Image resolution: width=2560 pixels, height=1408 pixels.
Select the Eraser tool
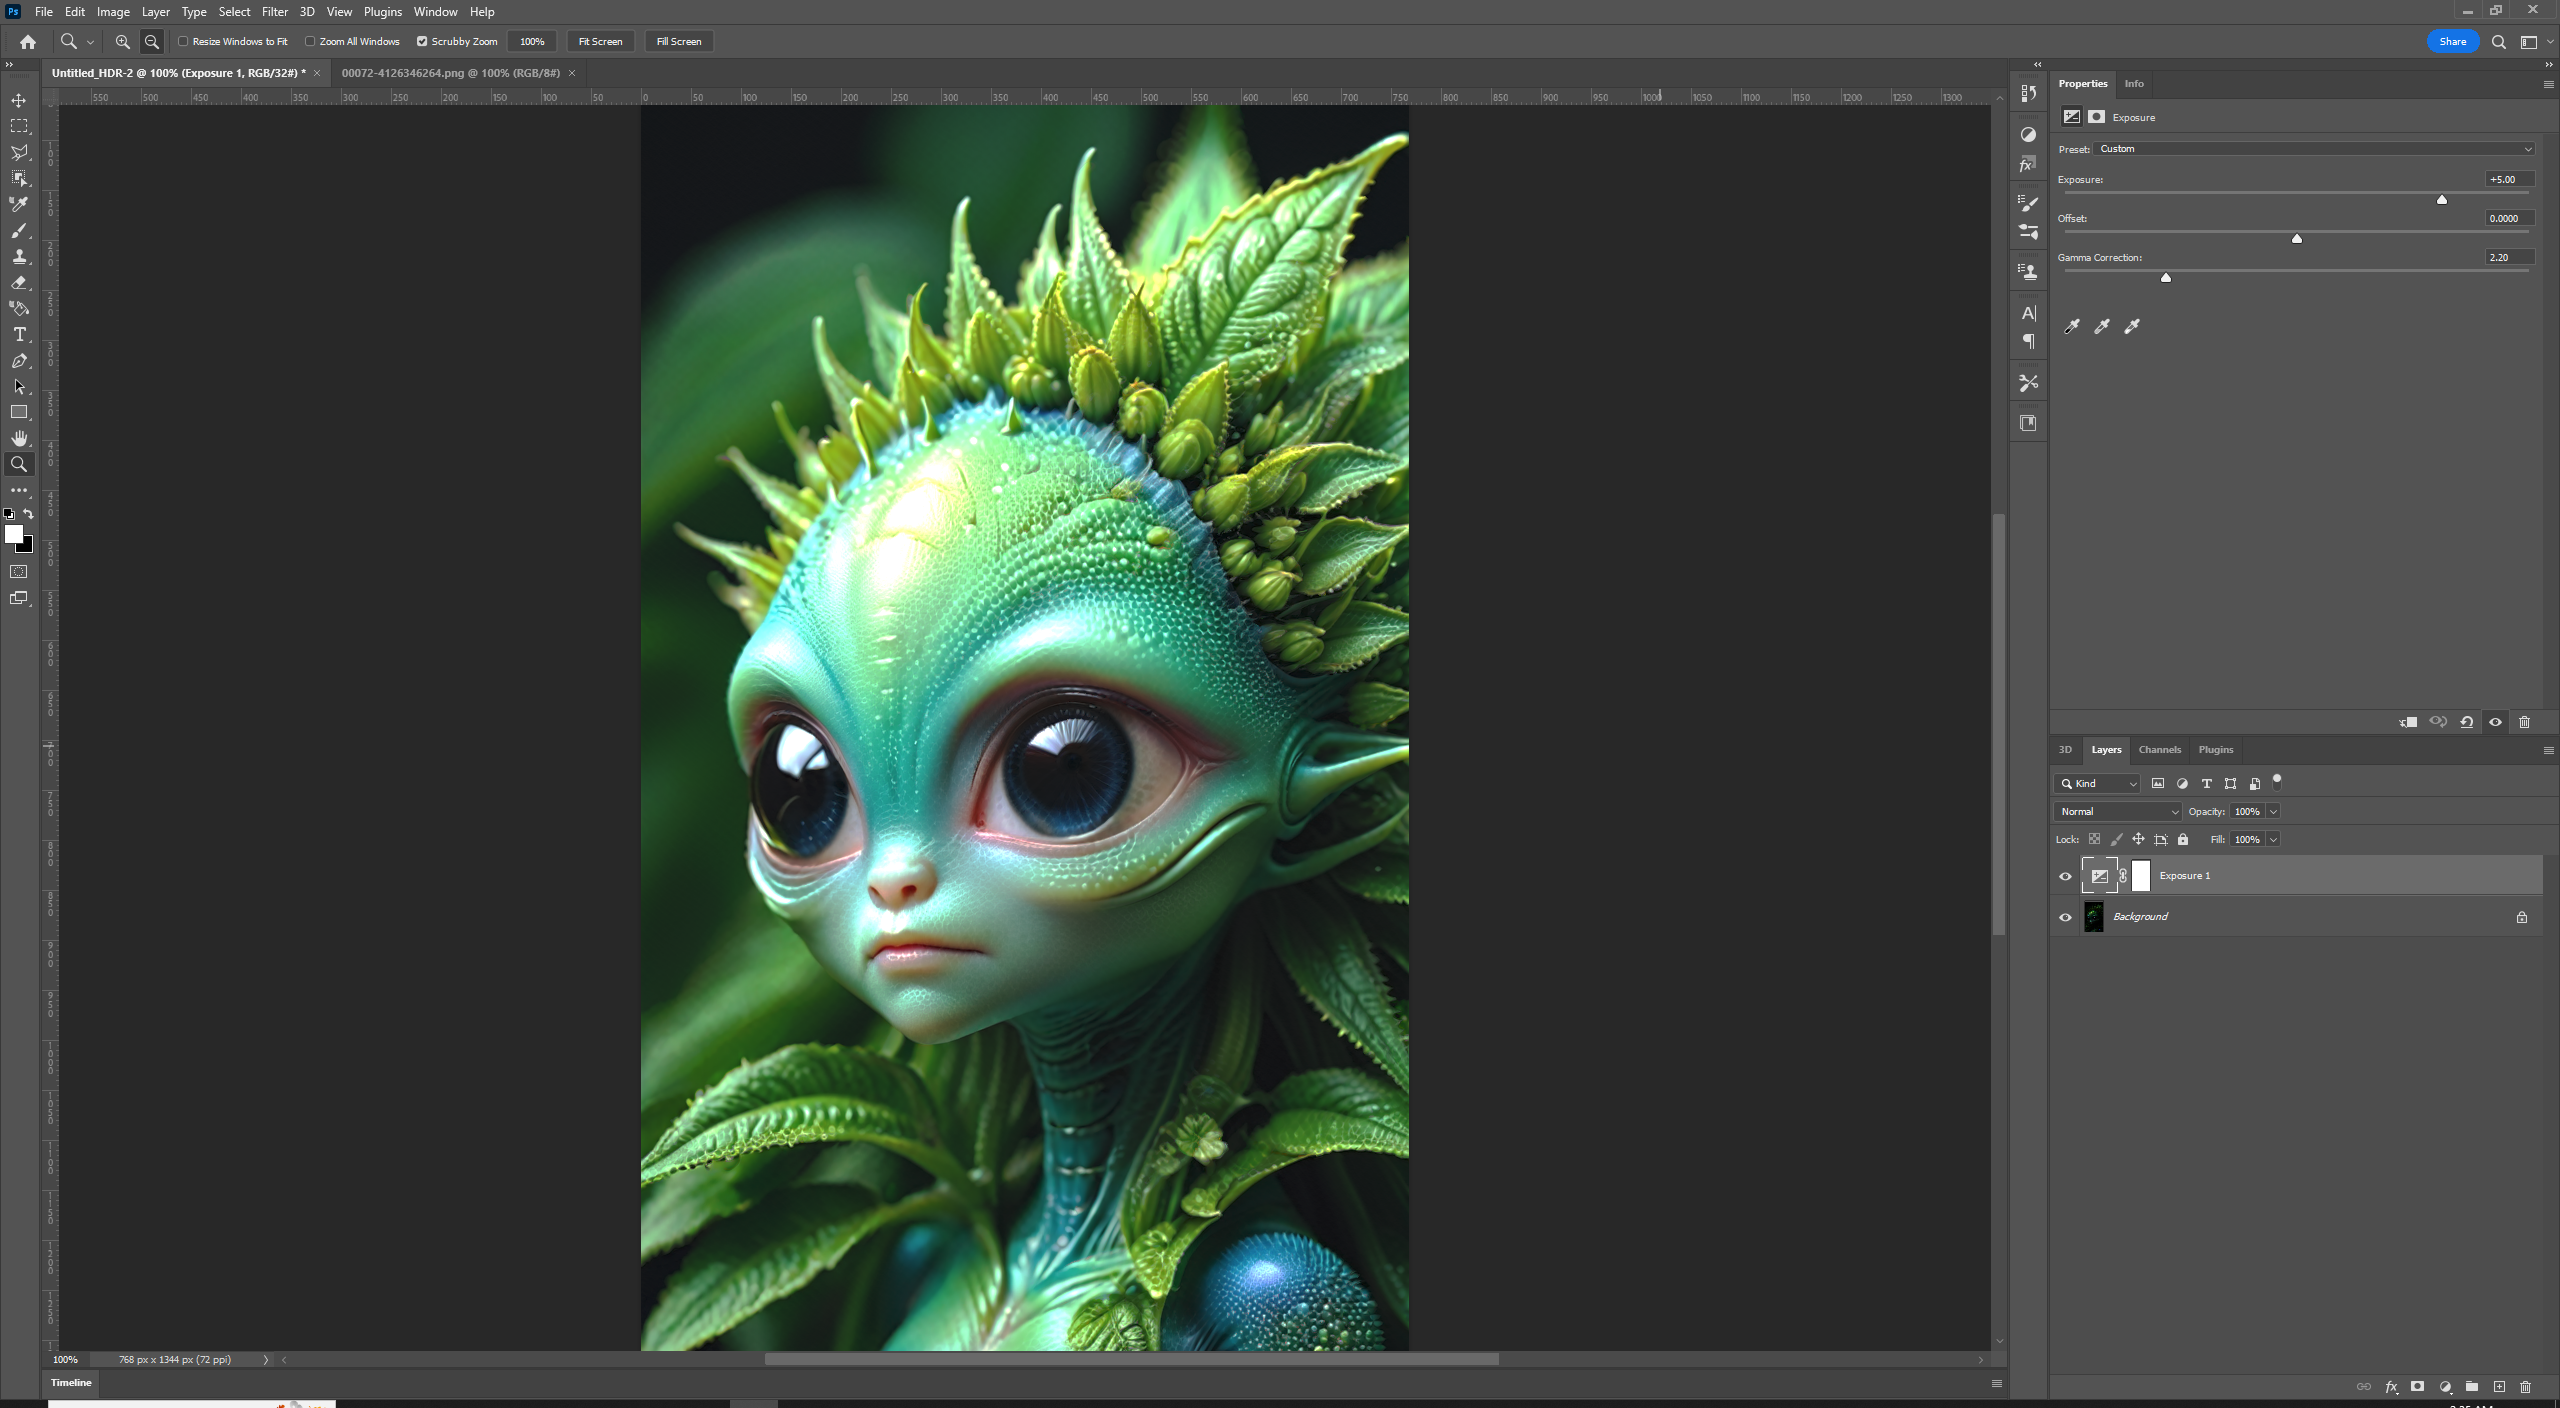click(19, 283)
